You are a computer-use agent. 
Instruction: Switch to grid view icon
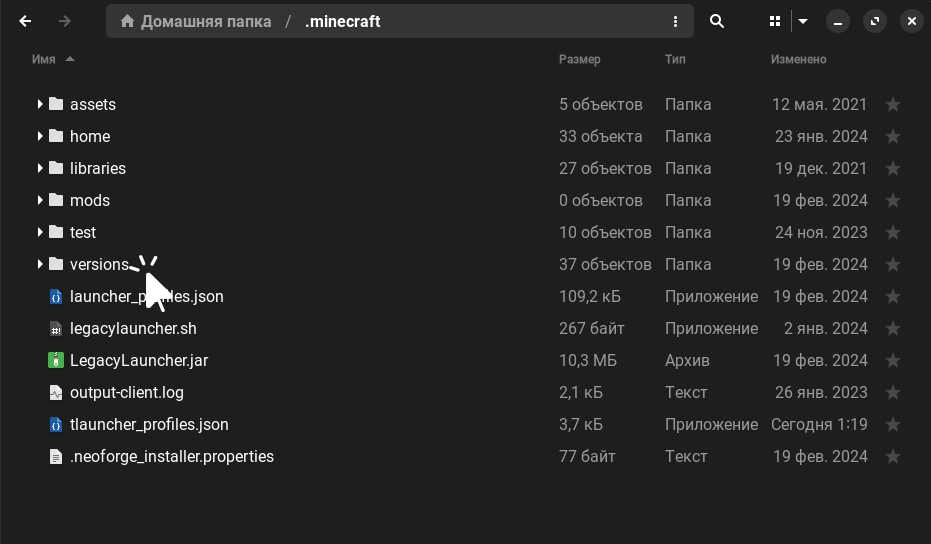click(775, 21)
